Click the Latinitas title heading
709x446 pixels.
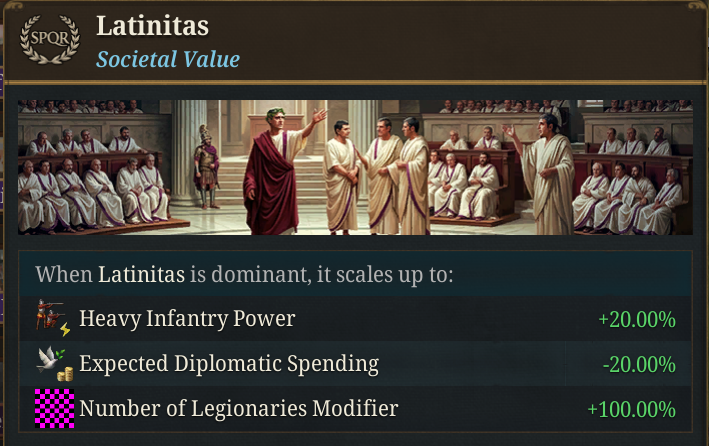[x=152, y=25]
